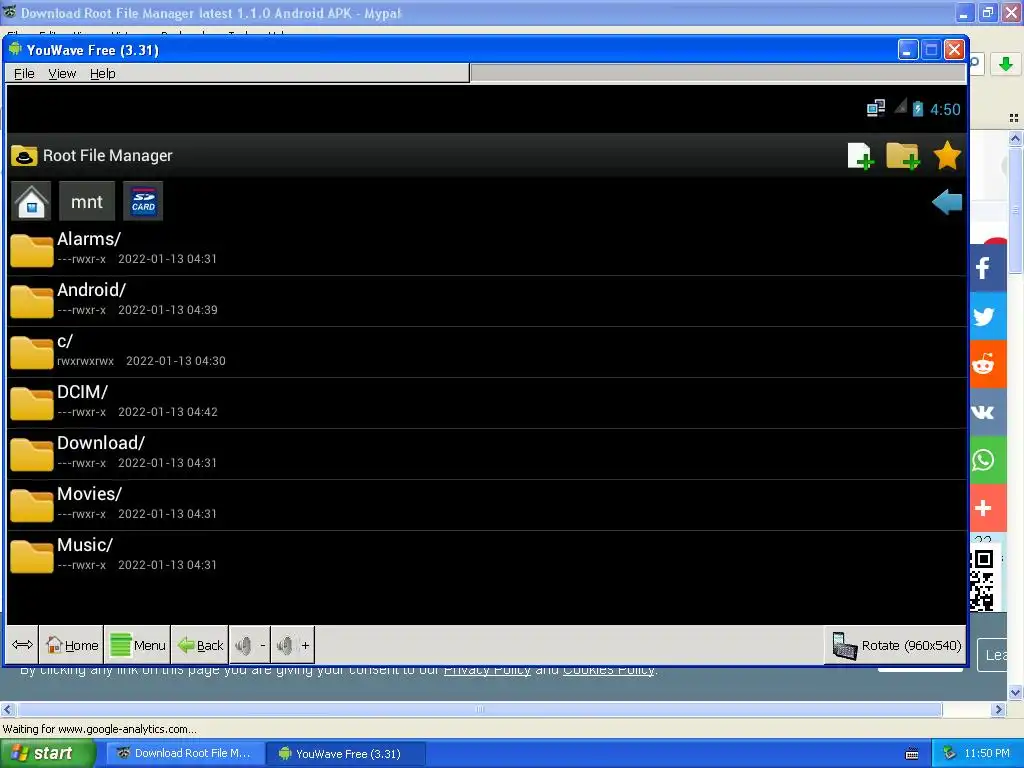
Task: Click the browser horizontal scrollbar
Action: (x=479, y=709)
